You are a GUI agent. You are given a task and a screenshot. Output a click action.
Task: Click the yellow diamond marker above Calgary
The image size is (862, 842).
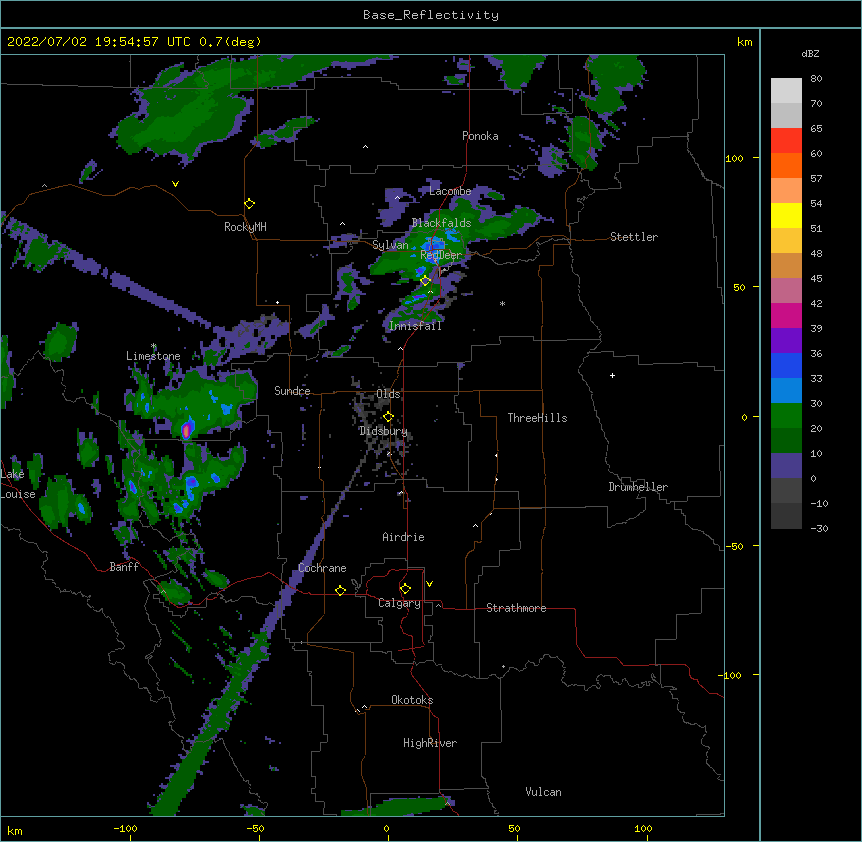405,589
